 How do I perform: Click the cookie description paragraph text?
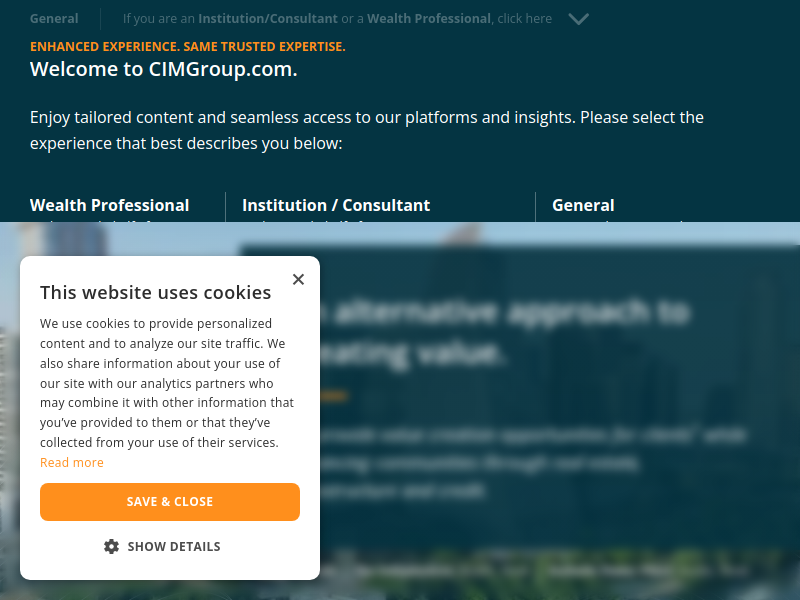pyautogui.click(x=167, y=383)
